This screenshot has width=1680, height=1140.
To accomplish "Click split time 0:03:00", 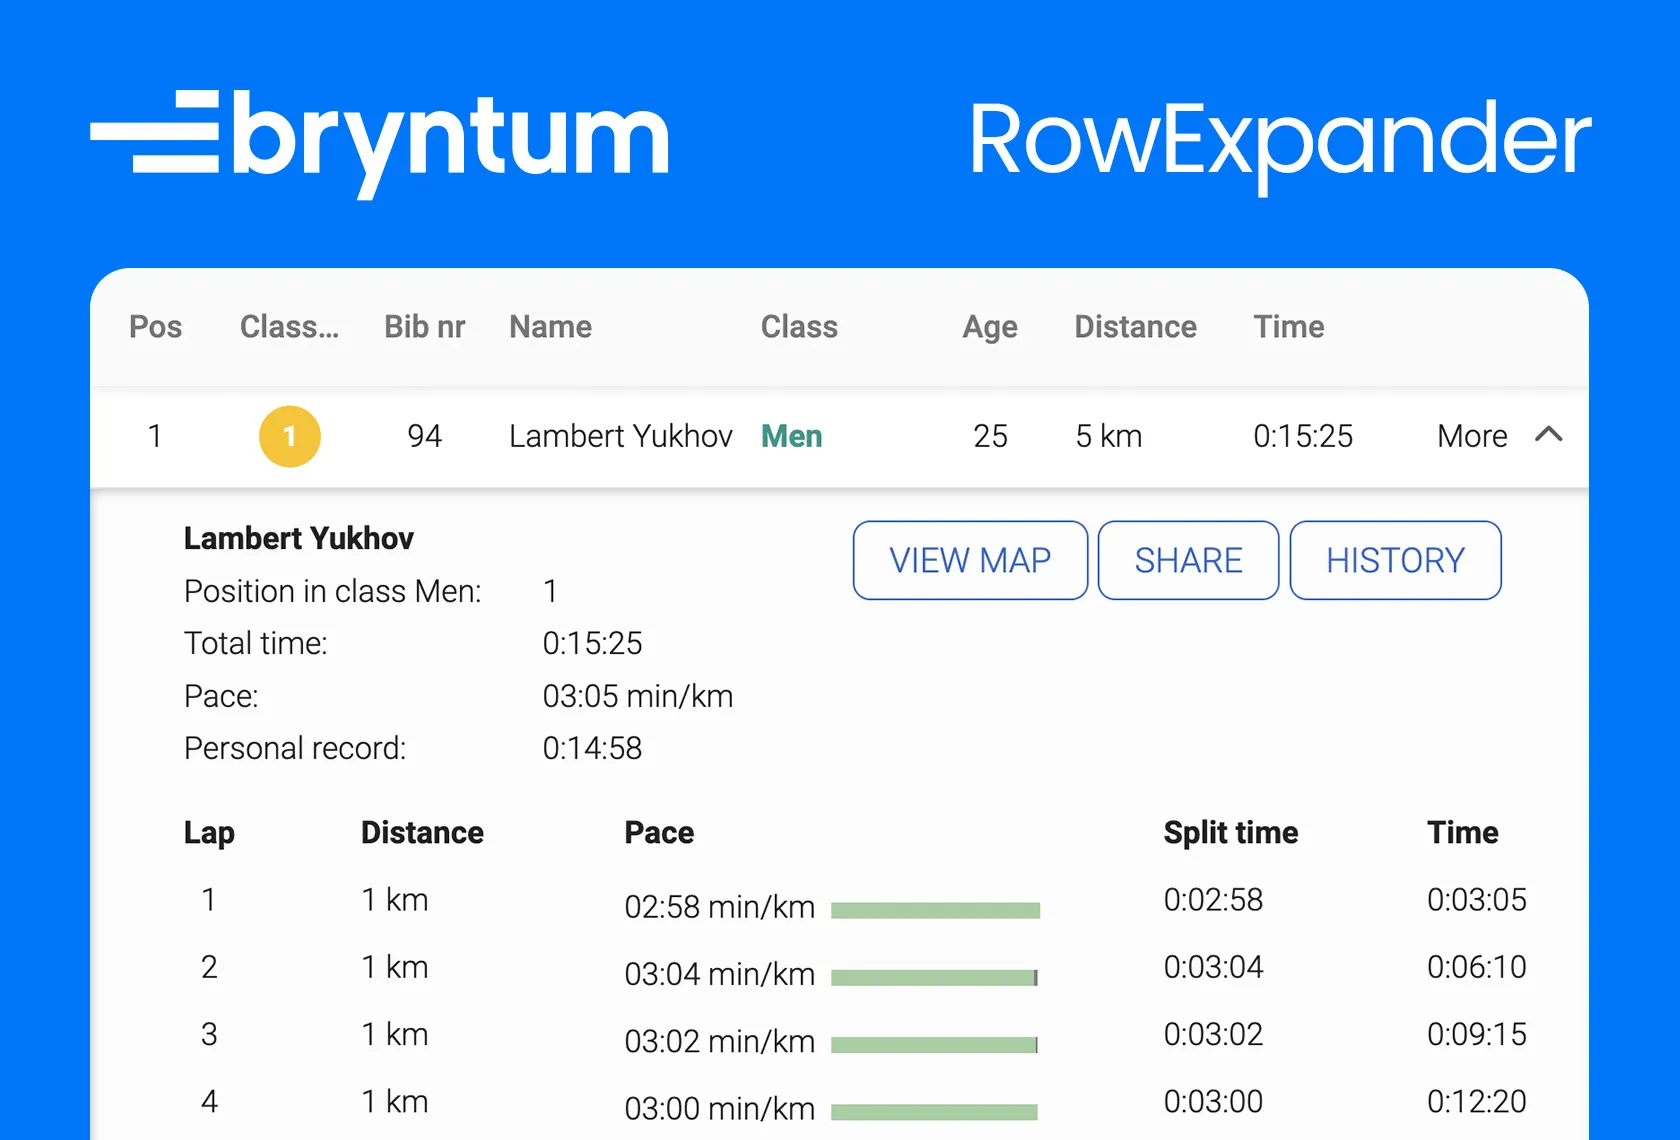I will click(x=1213, y=1101).
